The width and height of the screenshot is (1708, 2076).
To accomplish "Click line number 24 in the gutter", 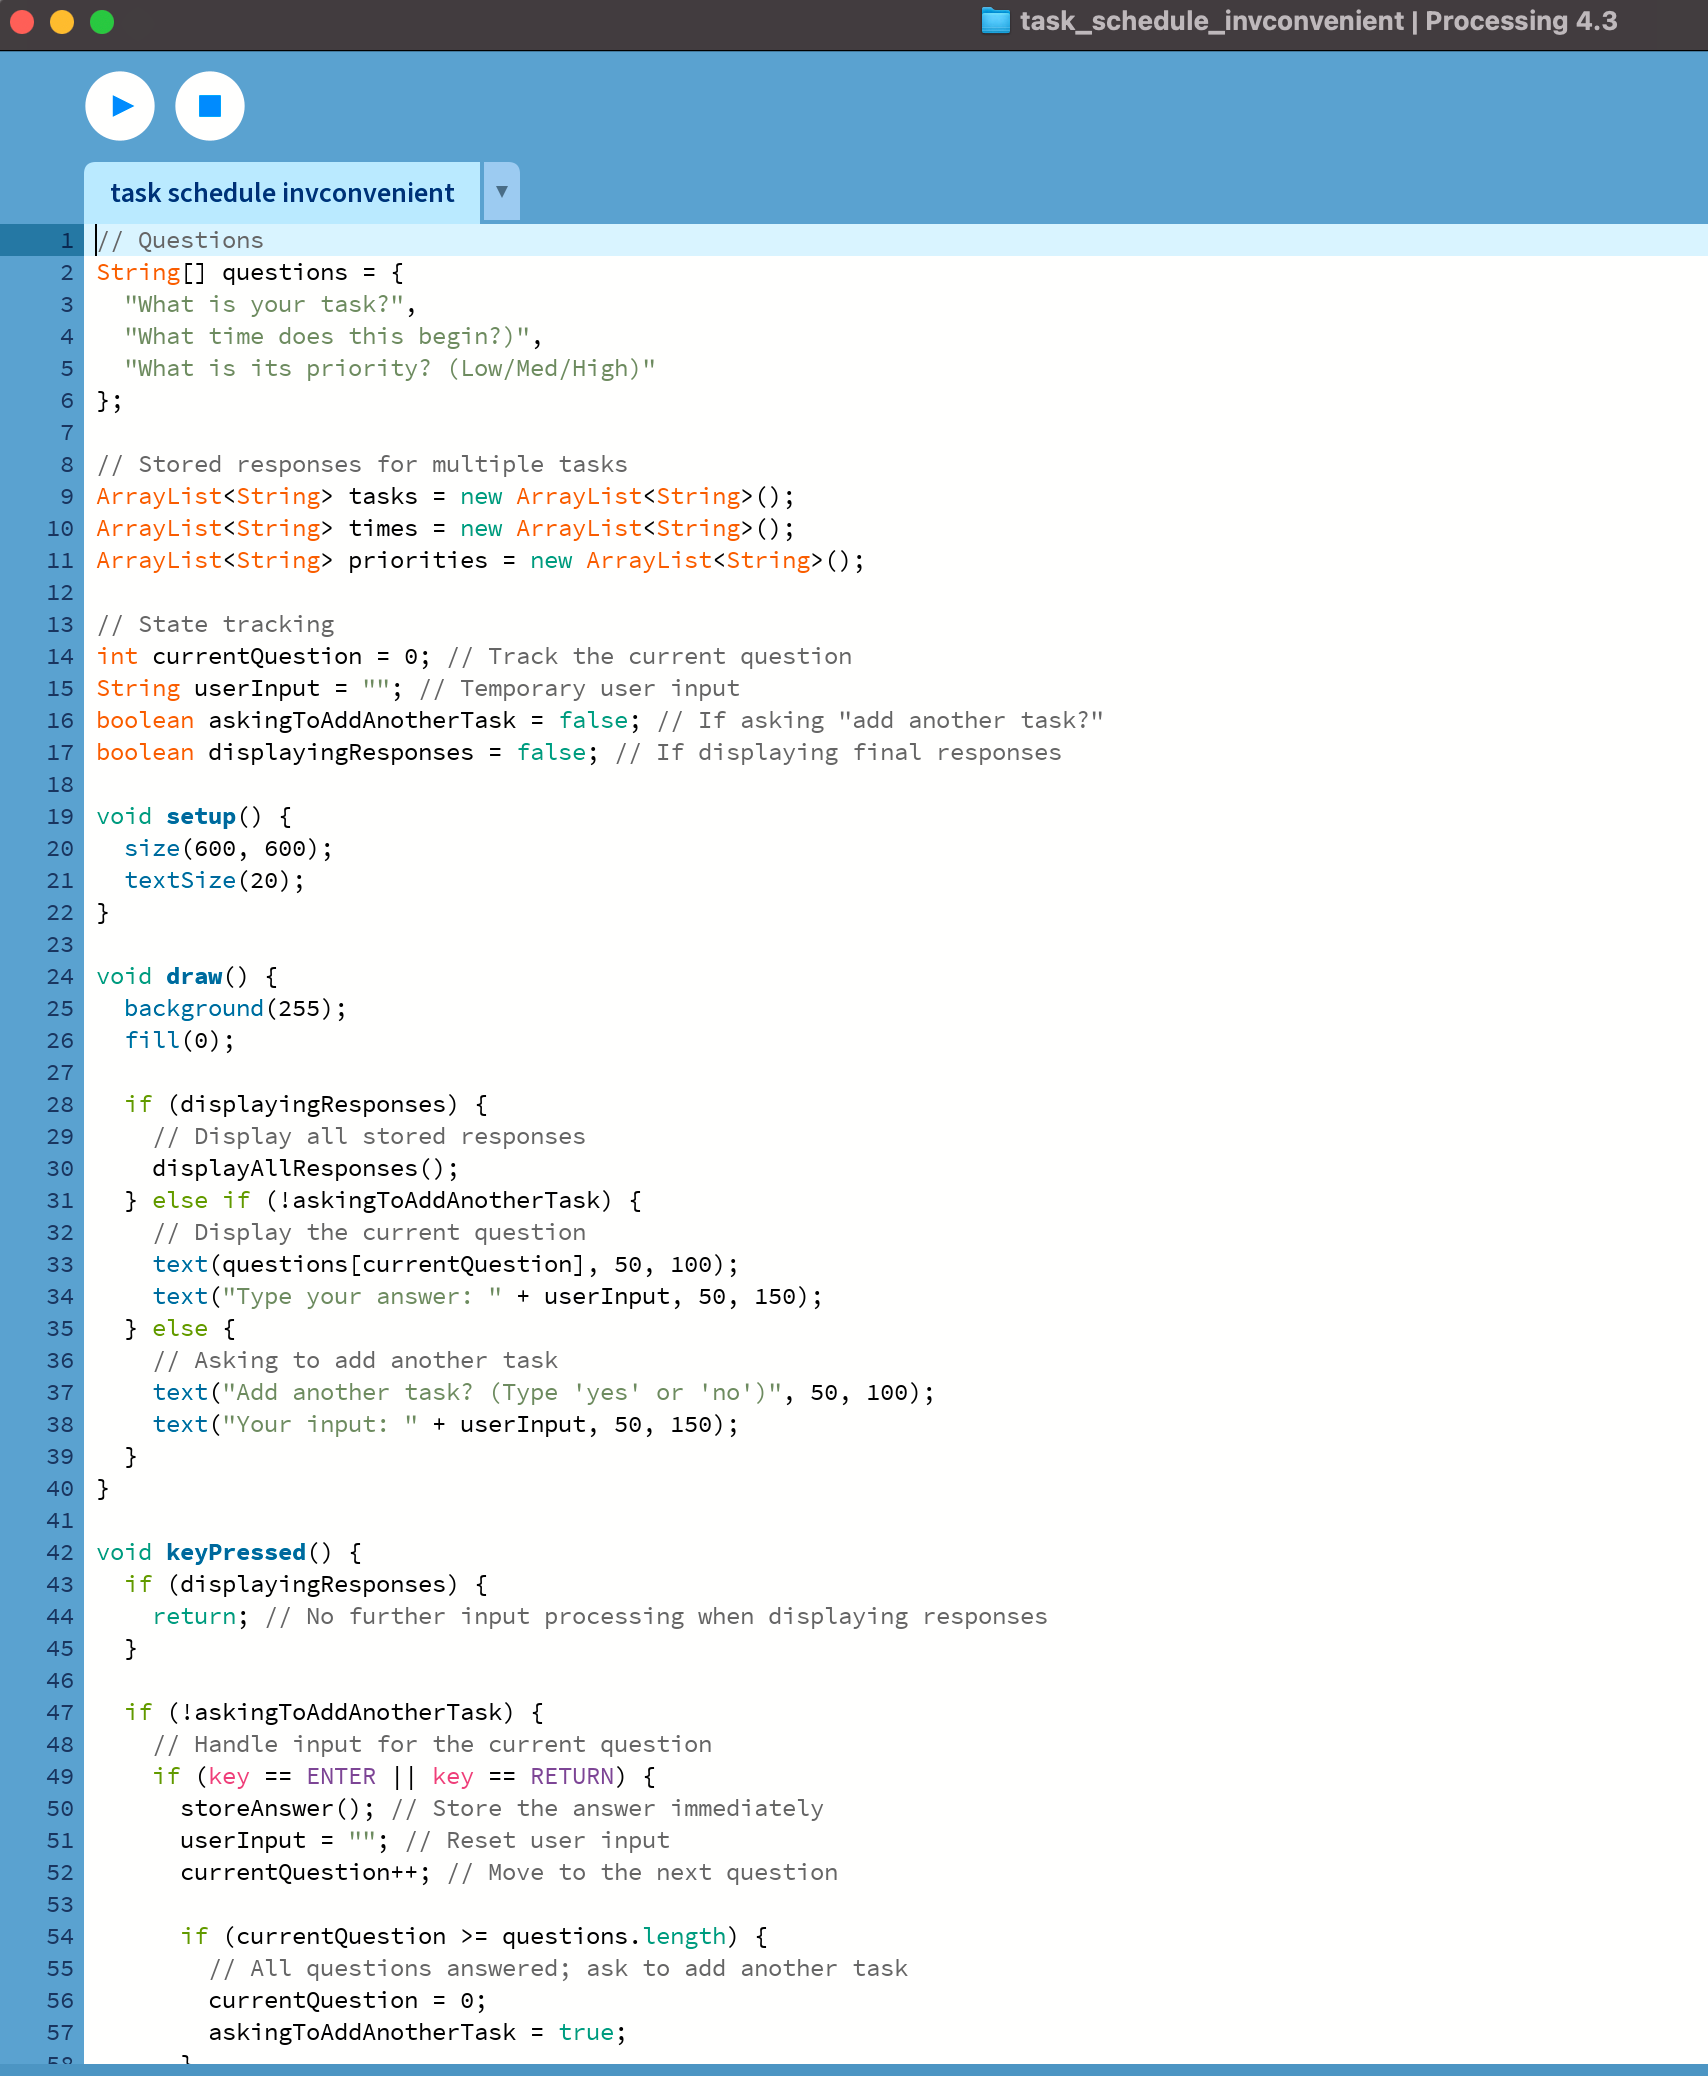I will (60, 976).
